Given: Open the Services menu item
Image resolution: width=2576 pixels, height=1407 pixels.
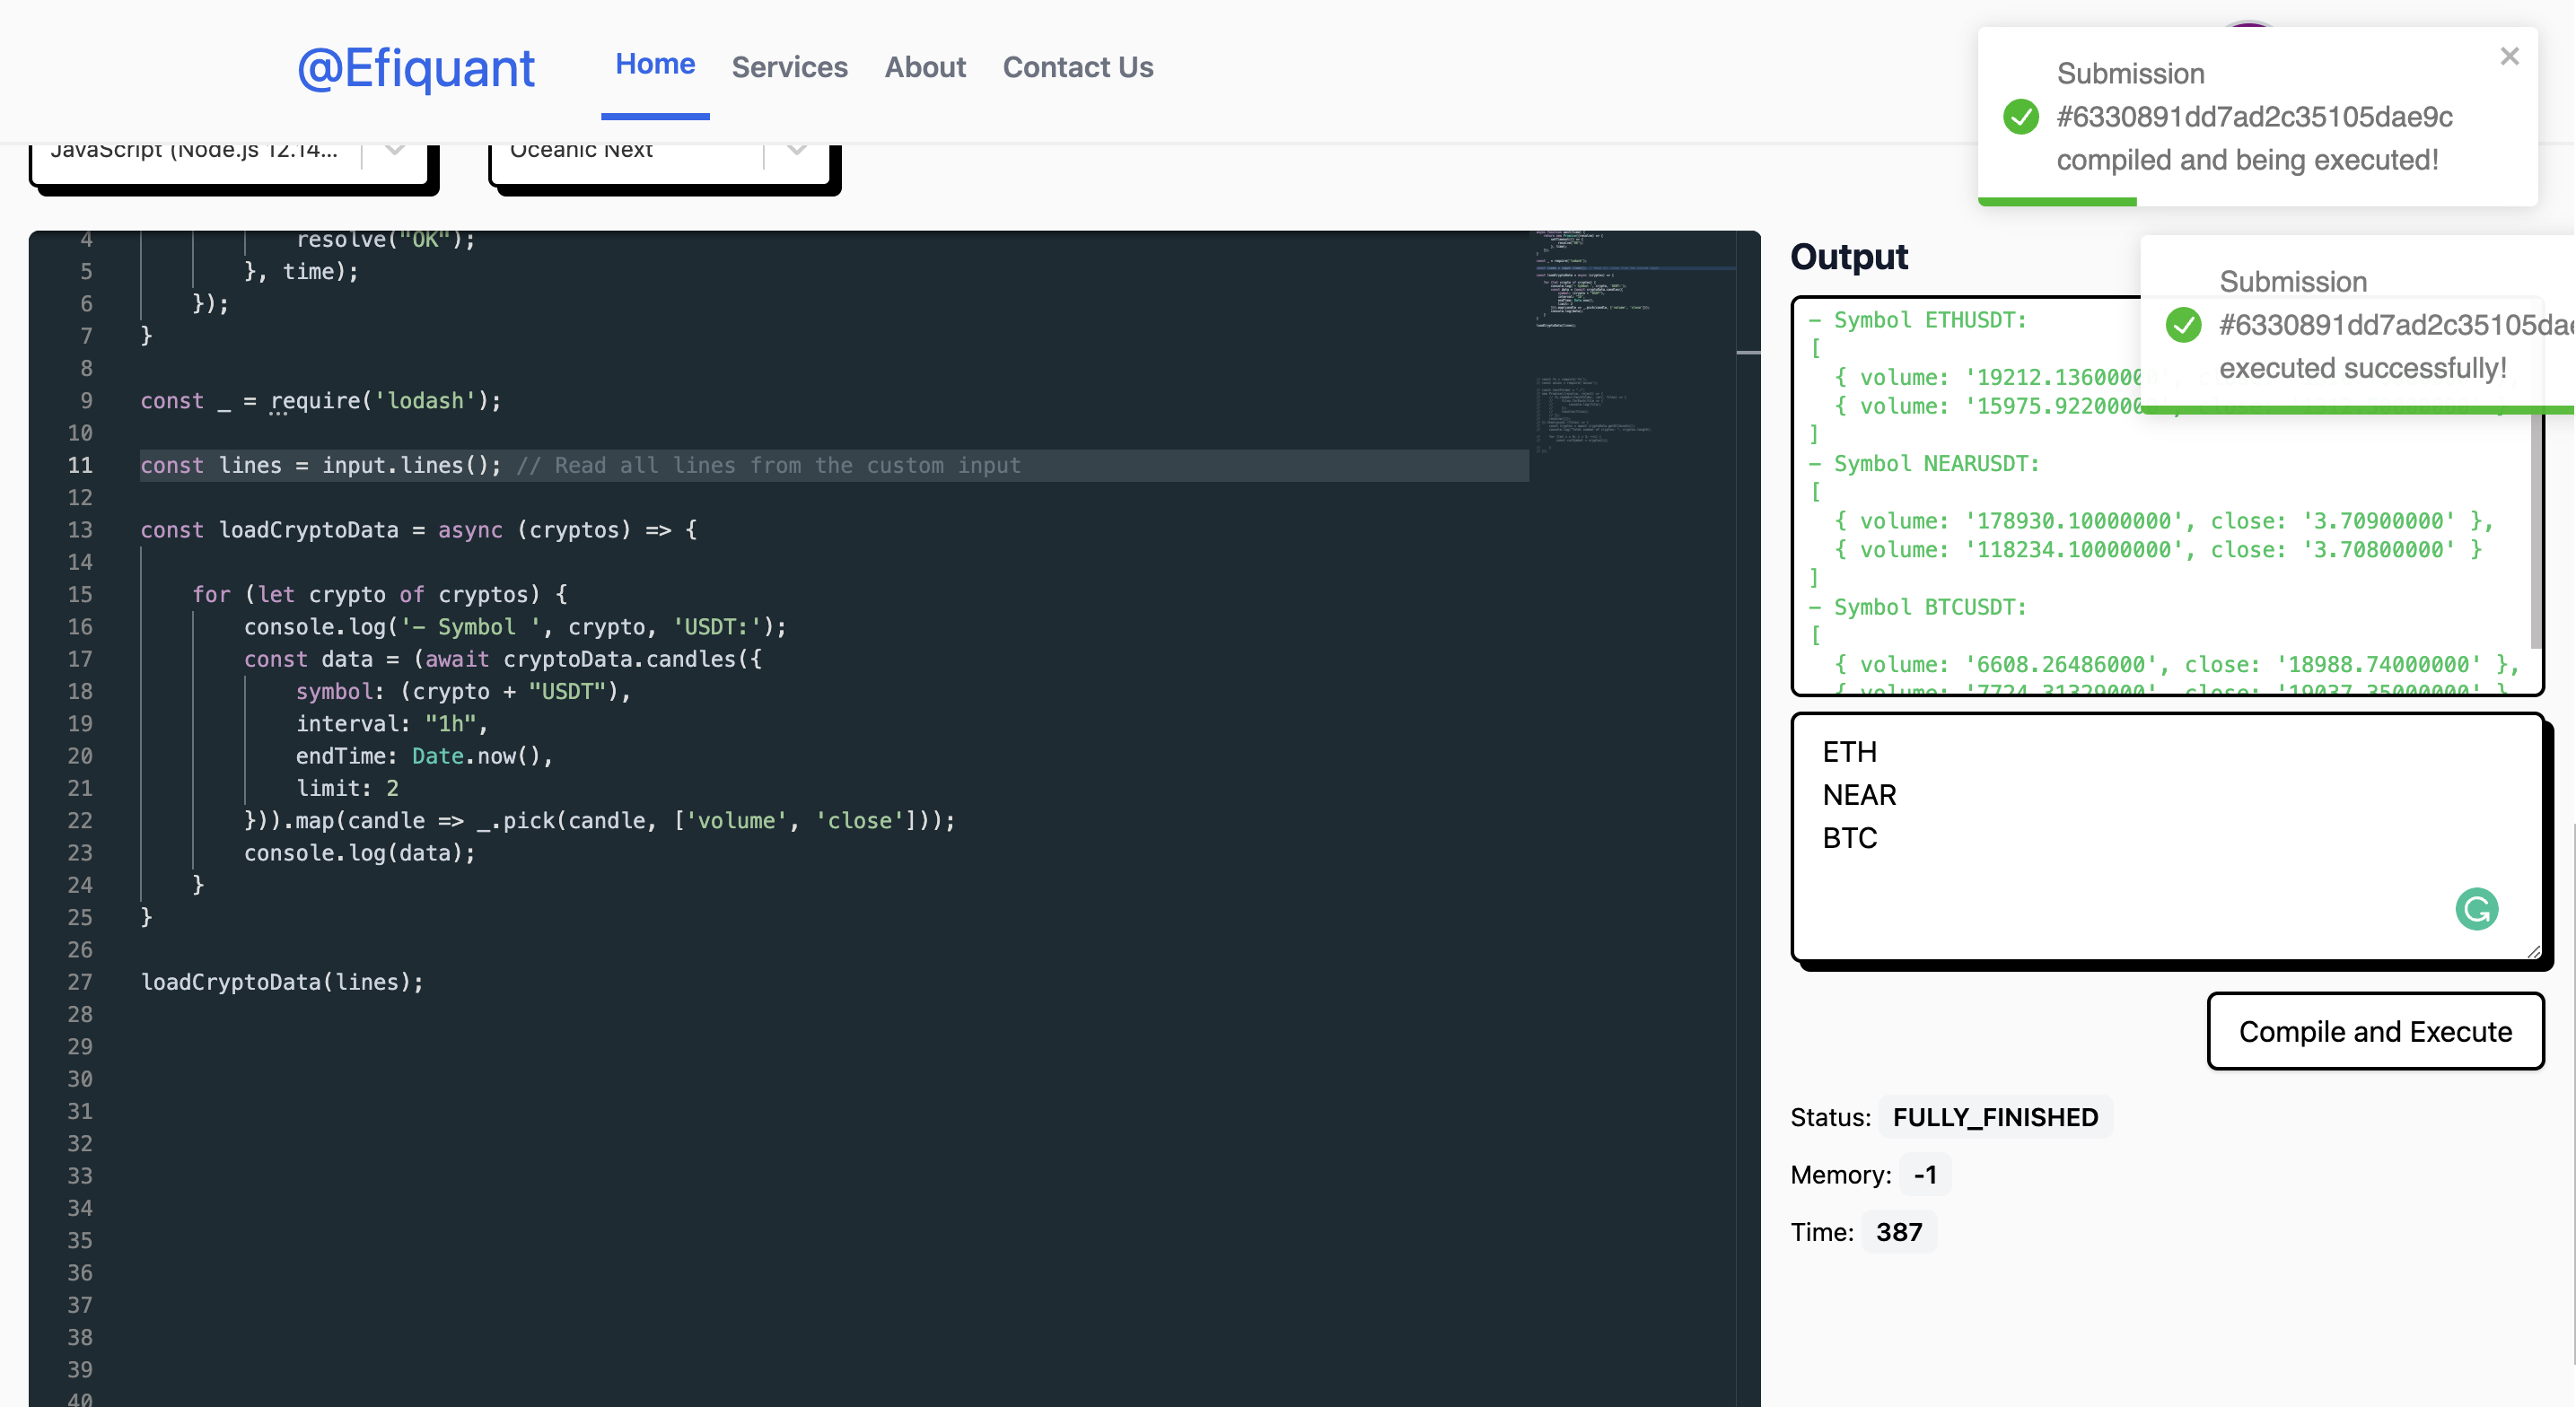Looking at the screenshot, I should [x=789, y=67].
